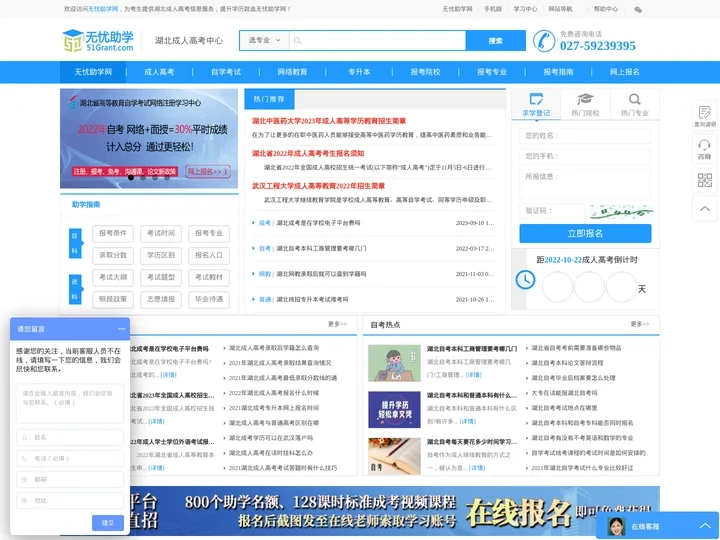Click the online customer service avatar
Screen dimensions: 720x540
616,526
